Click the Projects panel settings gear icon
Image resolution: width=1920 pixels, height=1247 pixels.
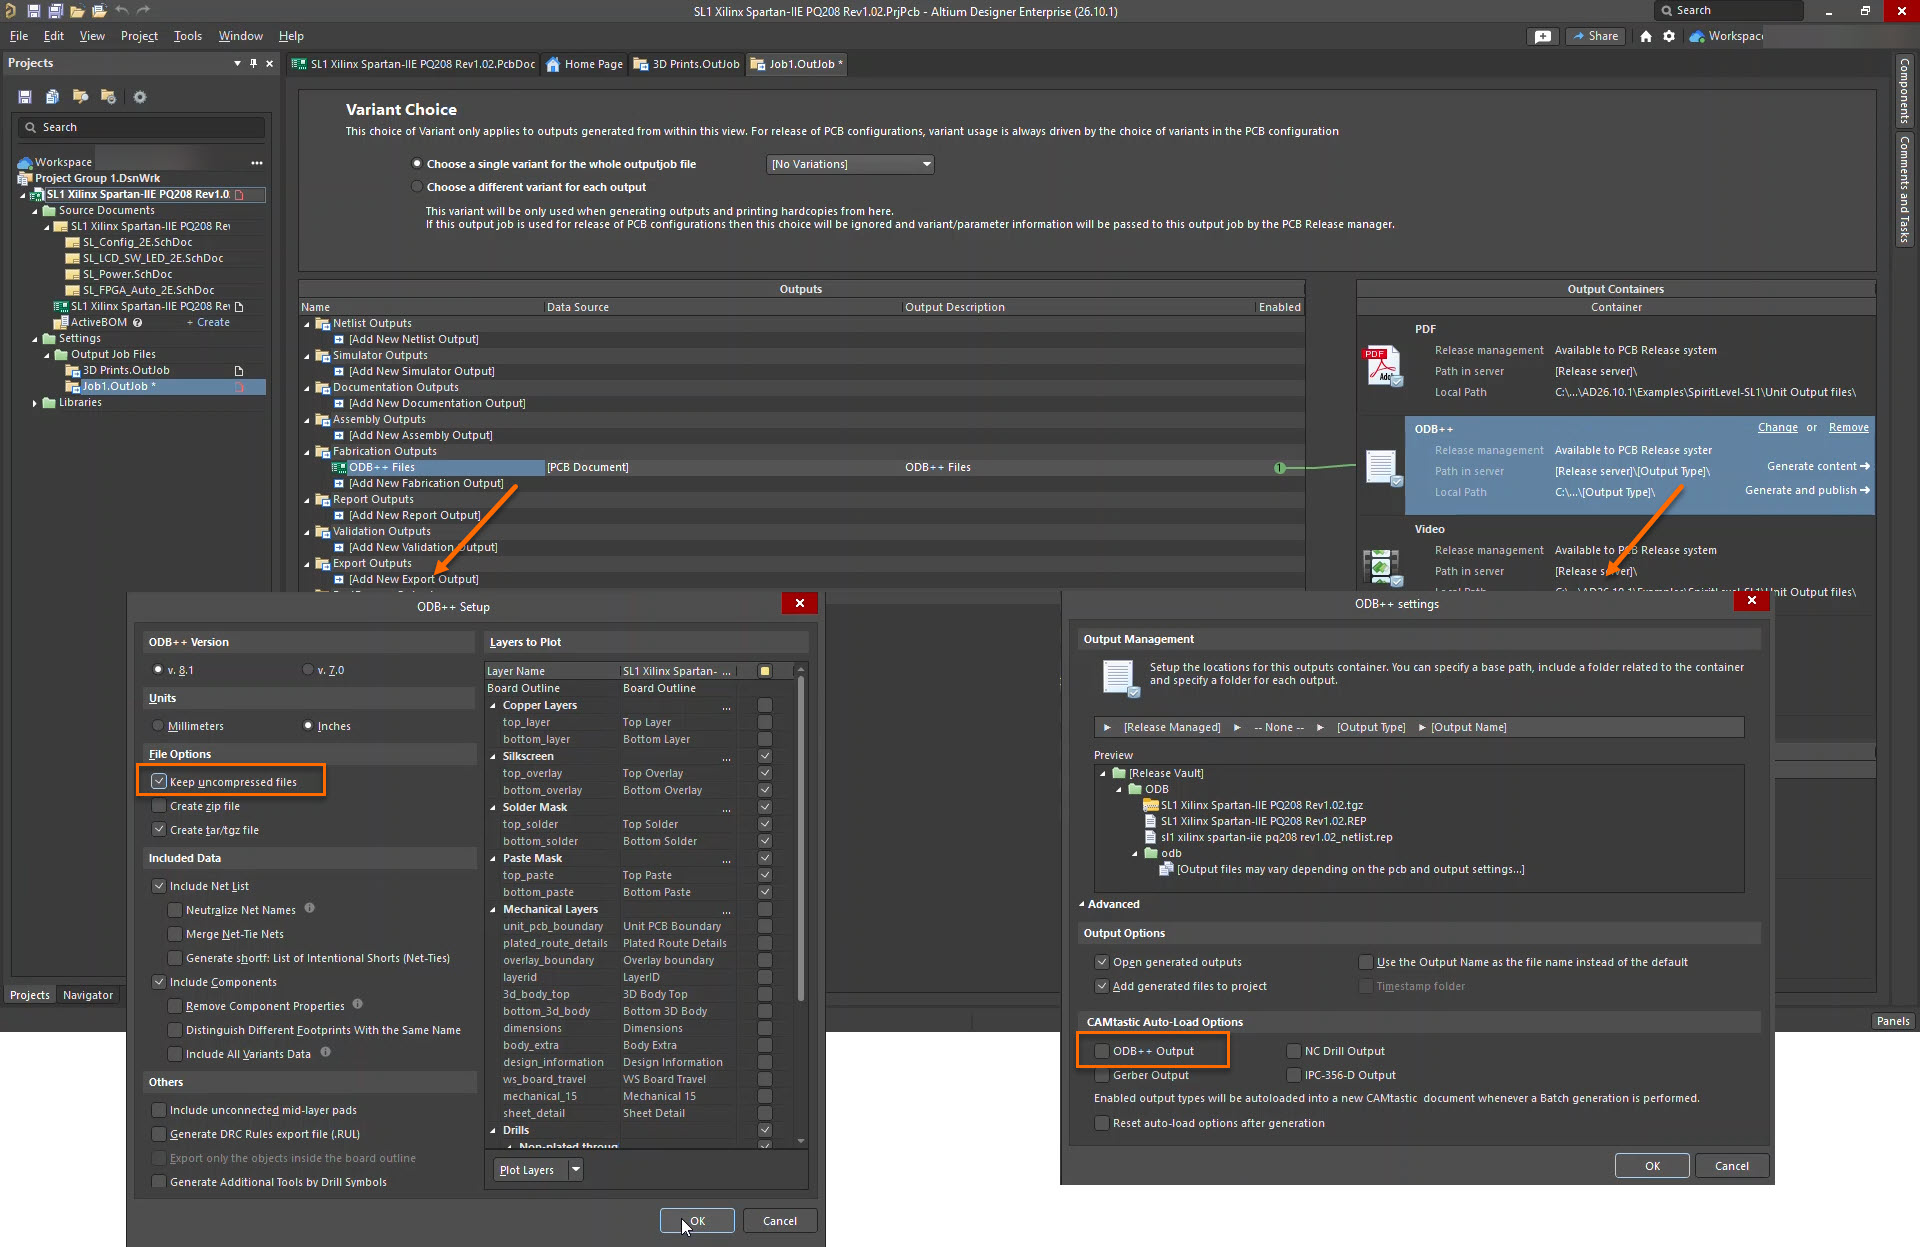point(140,97)
